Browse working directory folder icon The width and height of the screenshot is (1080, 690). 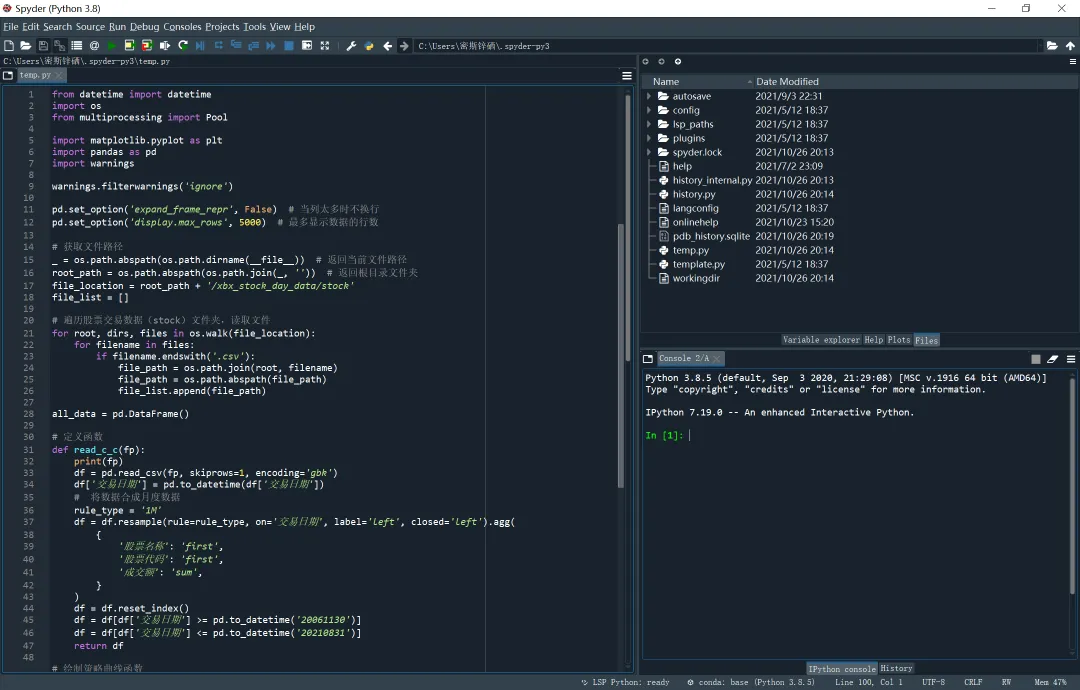point(1052,46)
